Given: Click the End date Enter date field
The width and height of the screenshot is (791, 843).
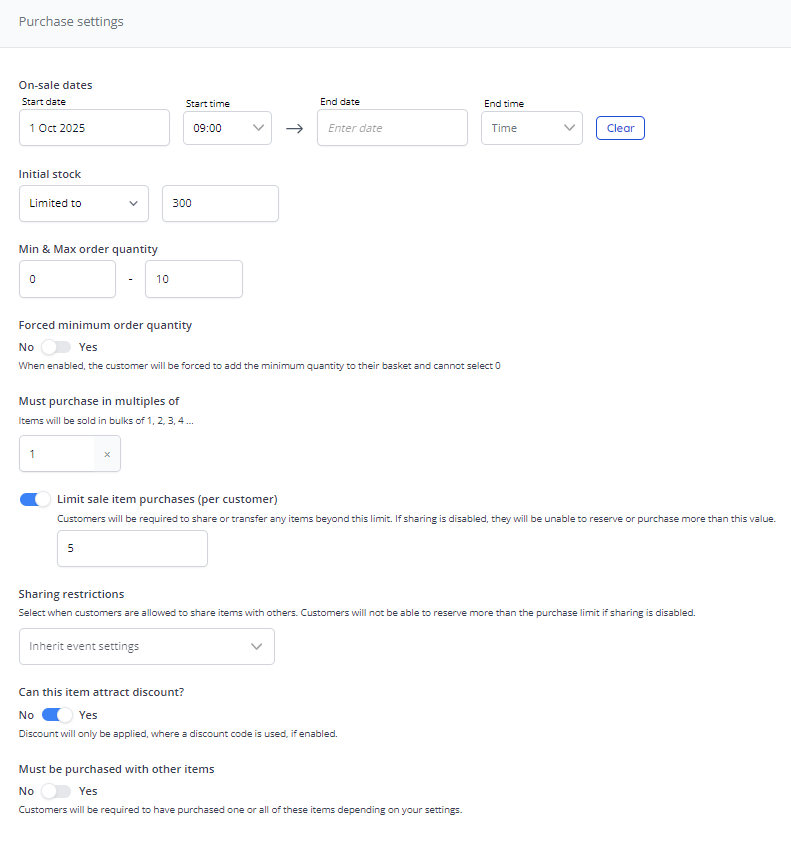Looking at the screenshot, I should coord(392,128).
